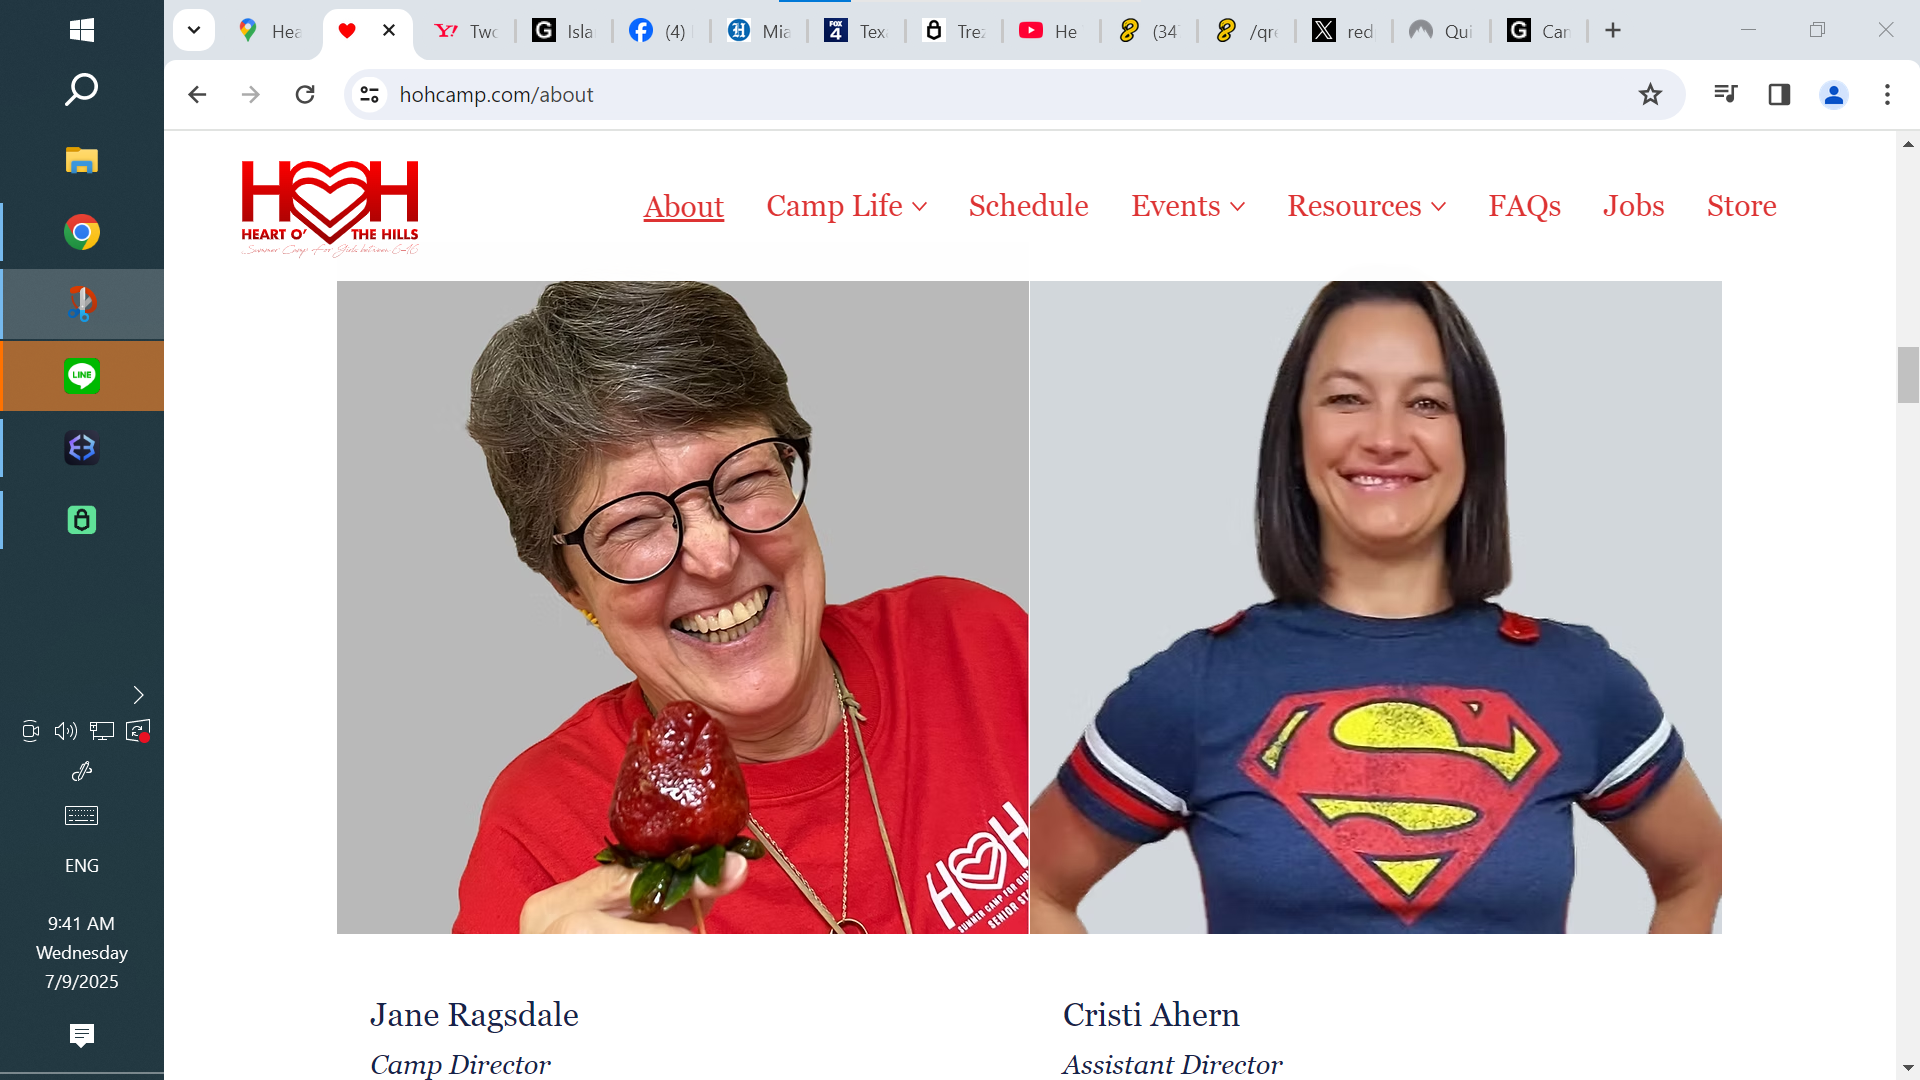Reload the page using the refresh icon
Image resolution: width=1920 pixels, height=1080 pixels.
(x=305, y=95)
